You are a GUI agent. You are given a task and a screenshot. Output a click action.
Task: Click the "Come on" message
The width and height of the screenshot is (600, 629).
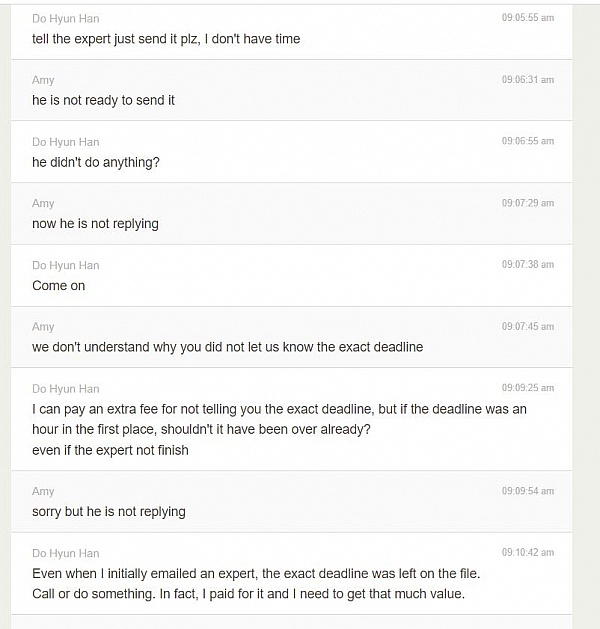coord(58,286)
